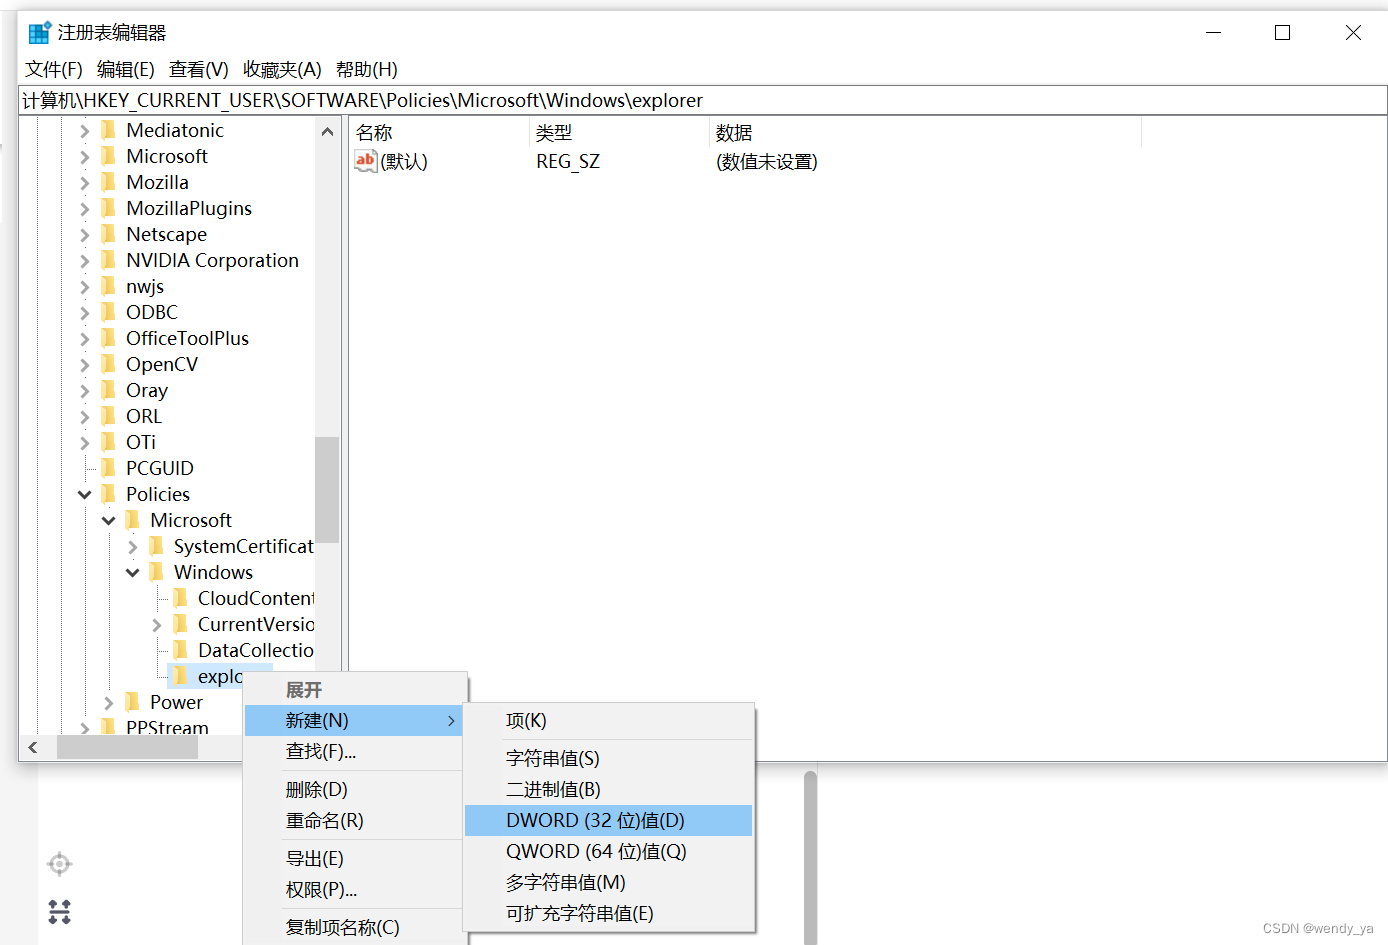Click the tree scrollbar up arrow

pos(327,131)
